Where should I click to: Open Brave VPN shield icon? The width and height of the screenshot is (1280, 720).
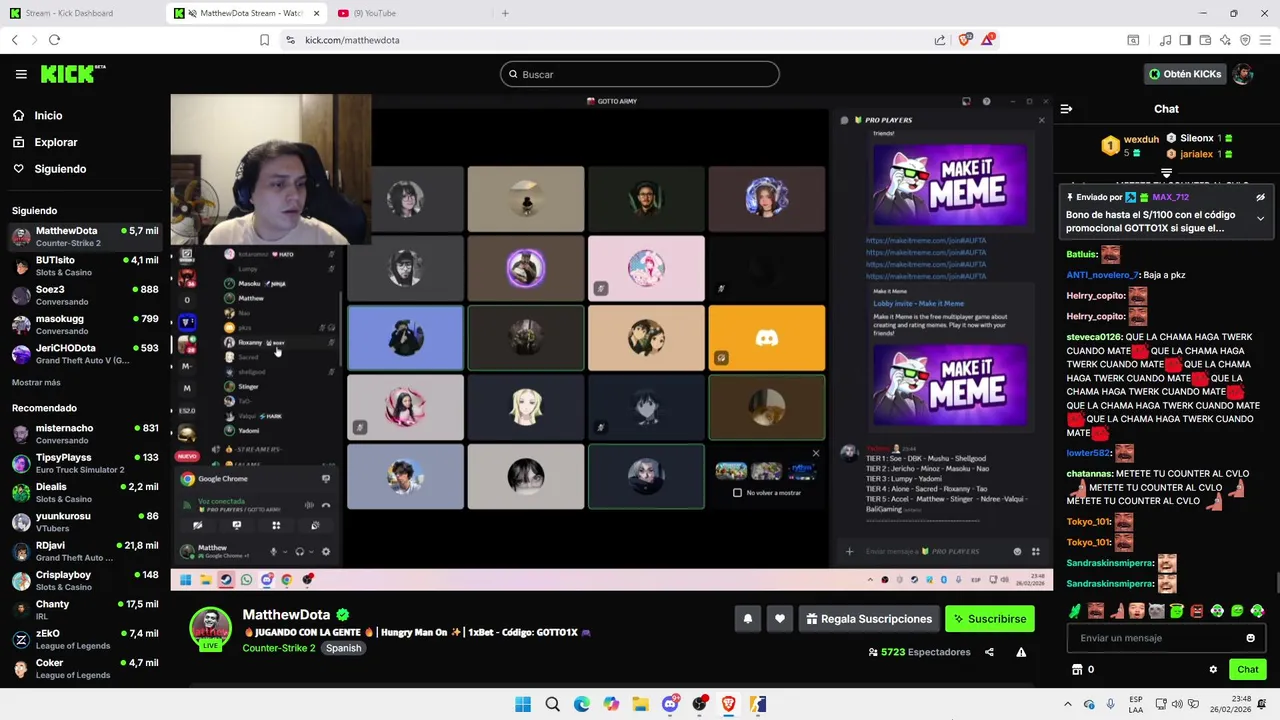point(1245,40)
